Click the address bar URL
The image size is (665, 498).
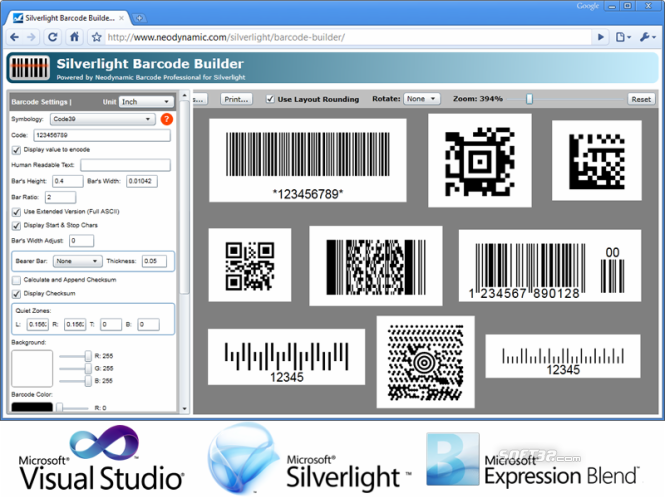click(226, 37)
